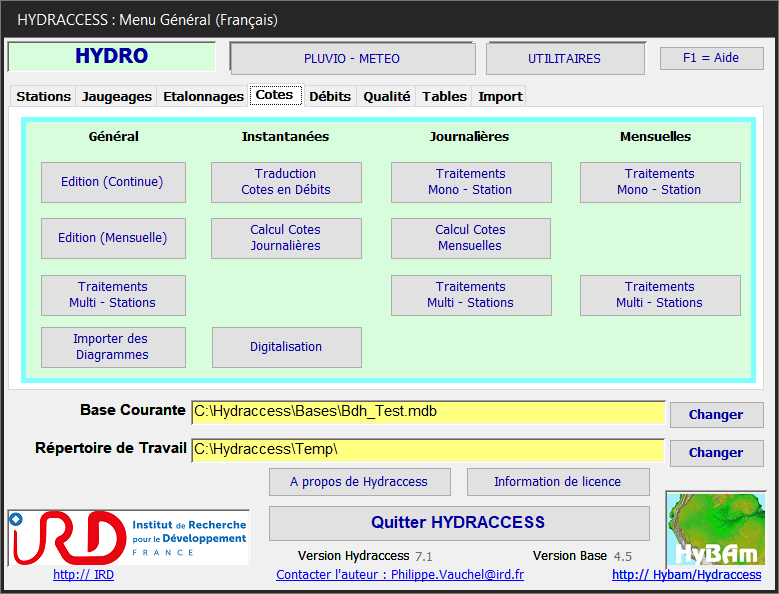Click Quitter HYDRACCESS button
Screen dimensions: 779x594
(459, 523)
